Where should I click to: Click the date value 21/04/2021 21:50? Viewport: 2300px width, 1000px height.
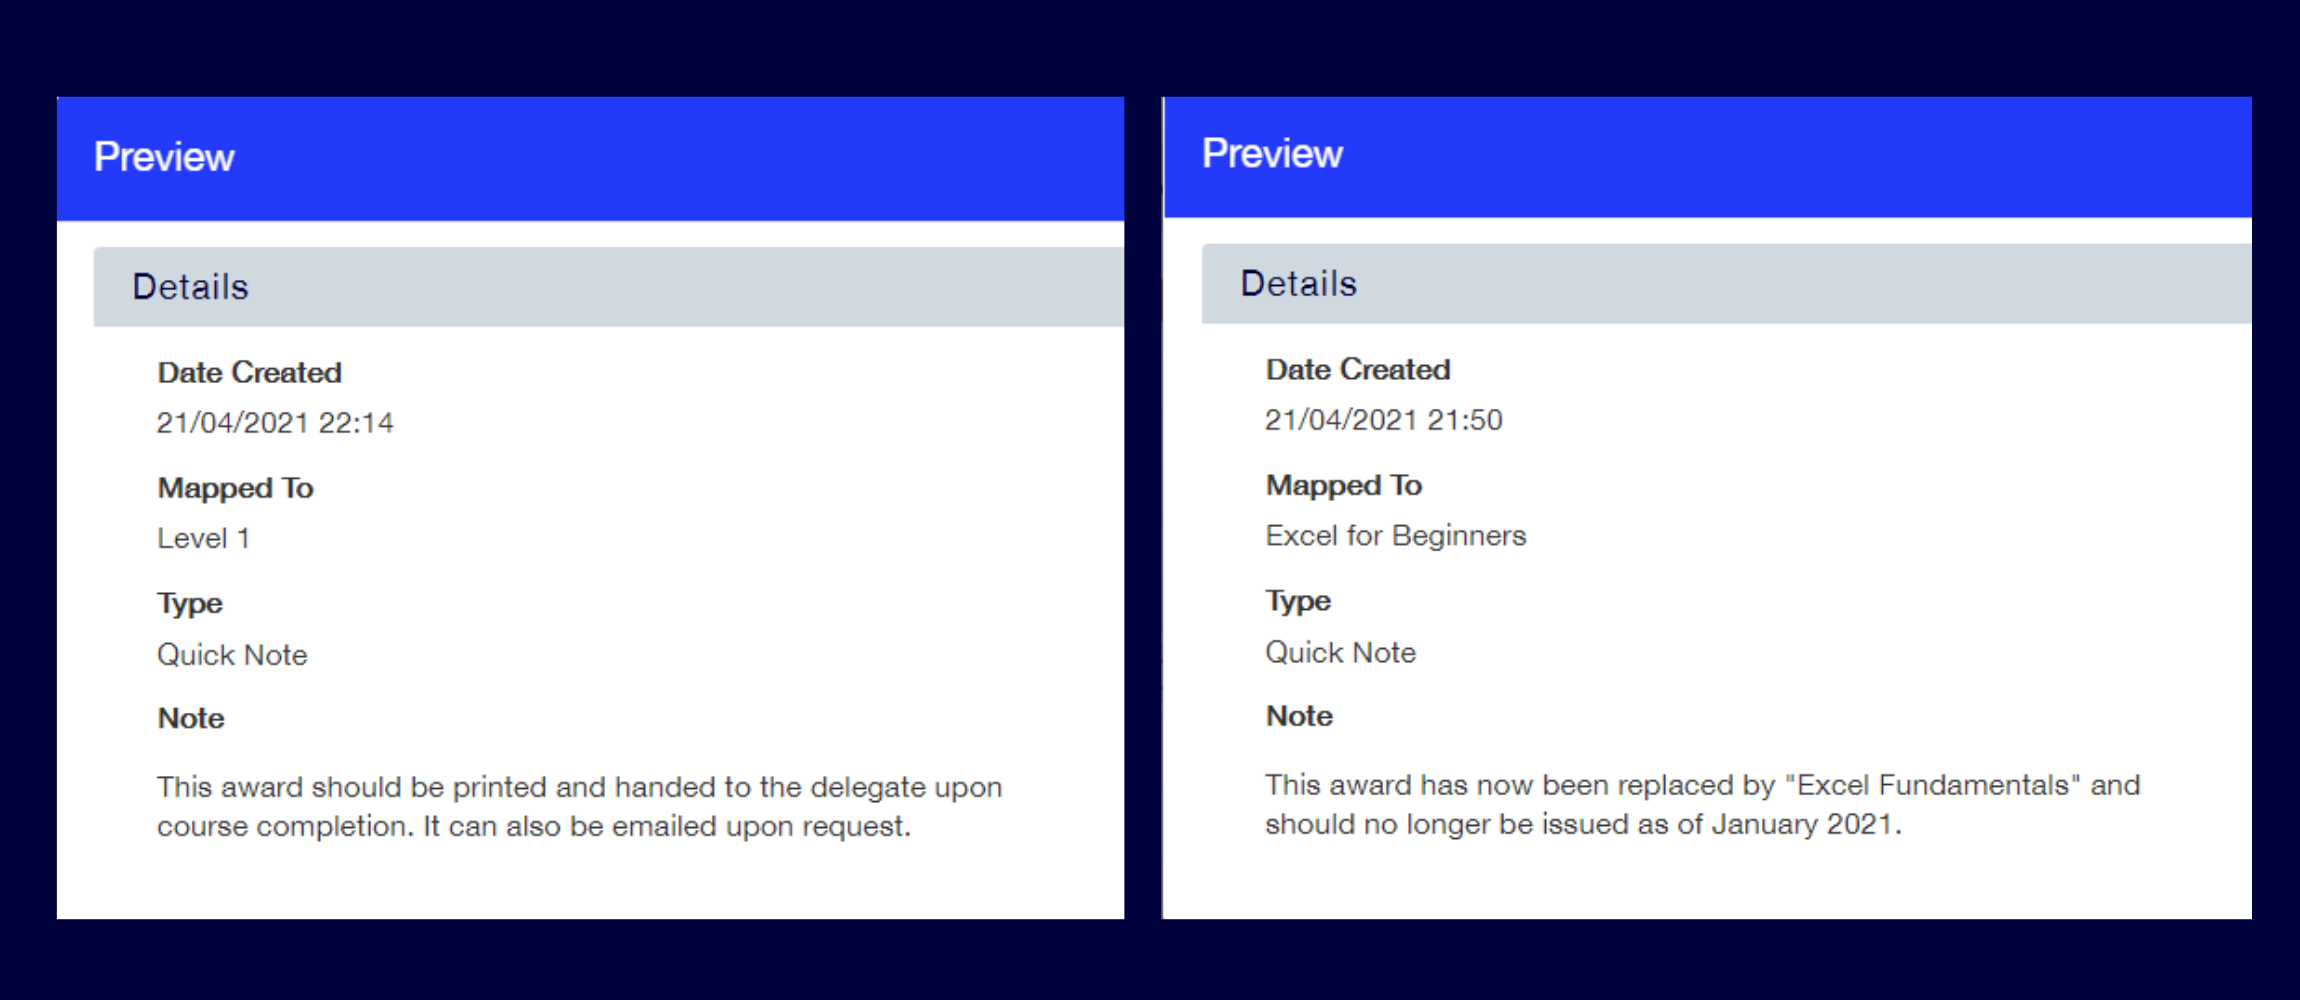pos(1383,420)
